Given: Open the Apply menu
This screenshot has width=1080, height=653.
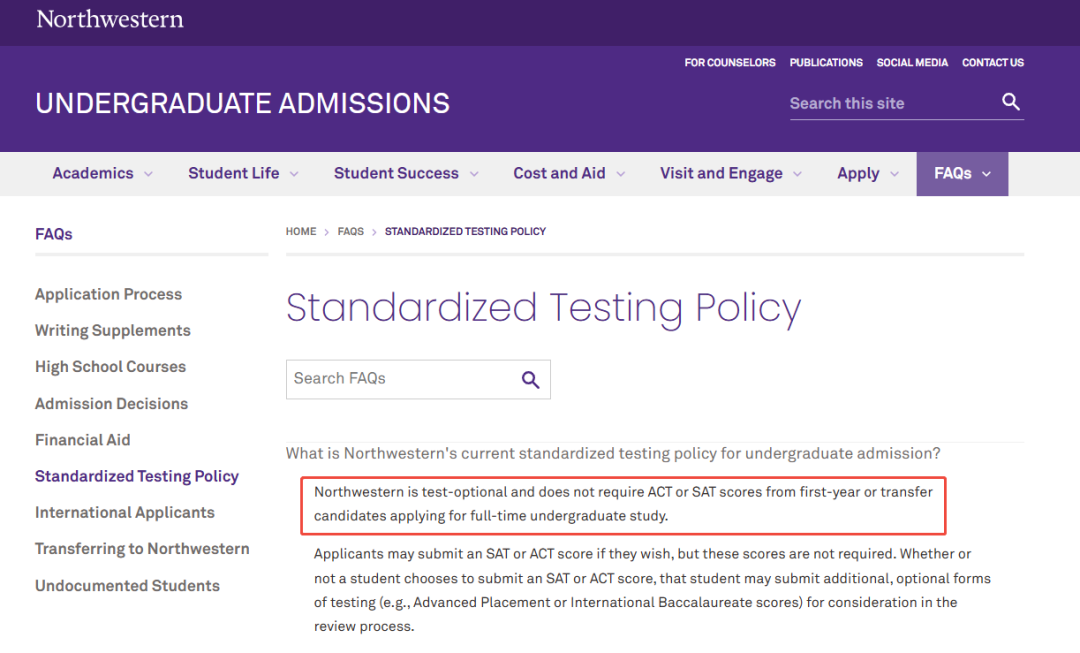Looking at the screenshot, I should (x=868, y=174).
